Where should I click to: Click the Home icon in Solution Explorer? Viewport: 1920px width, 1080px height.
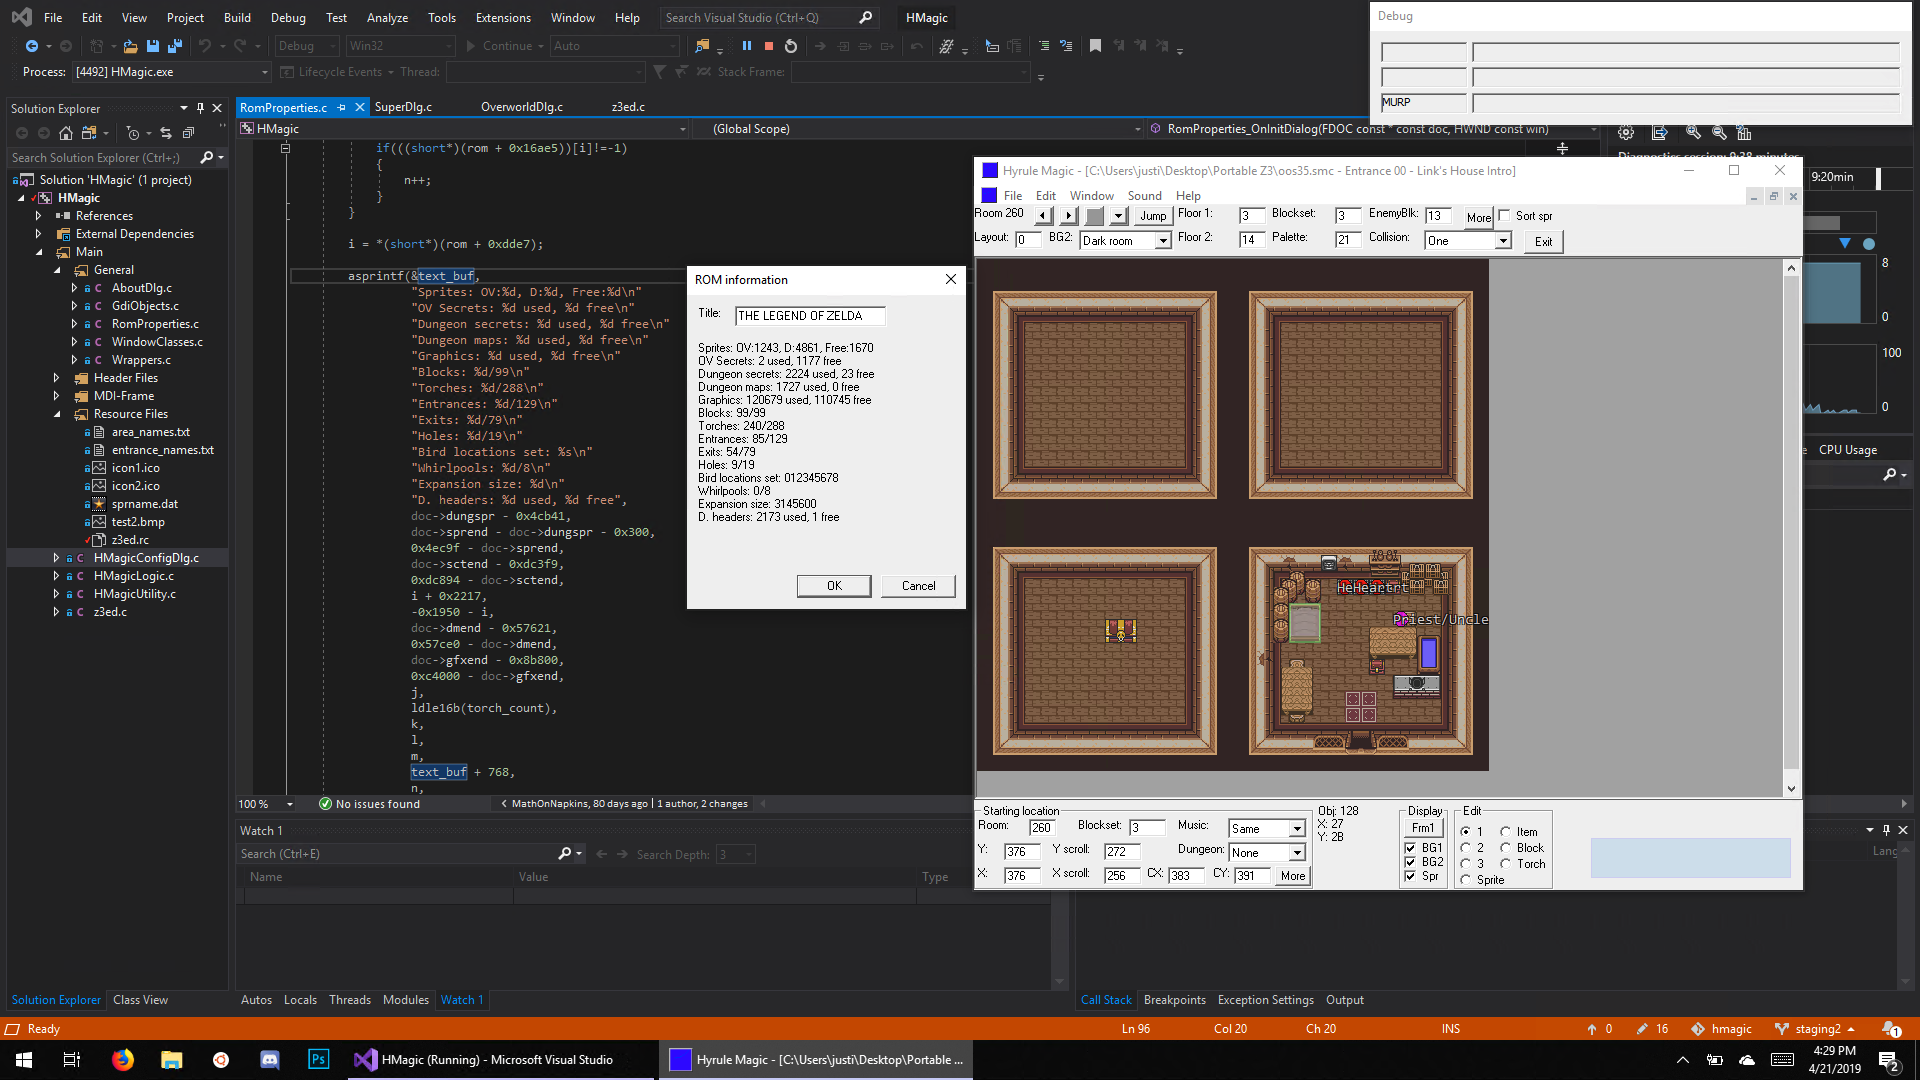point(66,133)
